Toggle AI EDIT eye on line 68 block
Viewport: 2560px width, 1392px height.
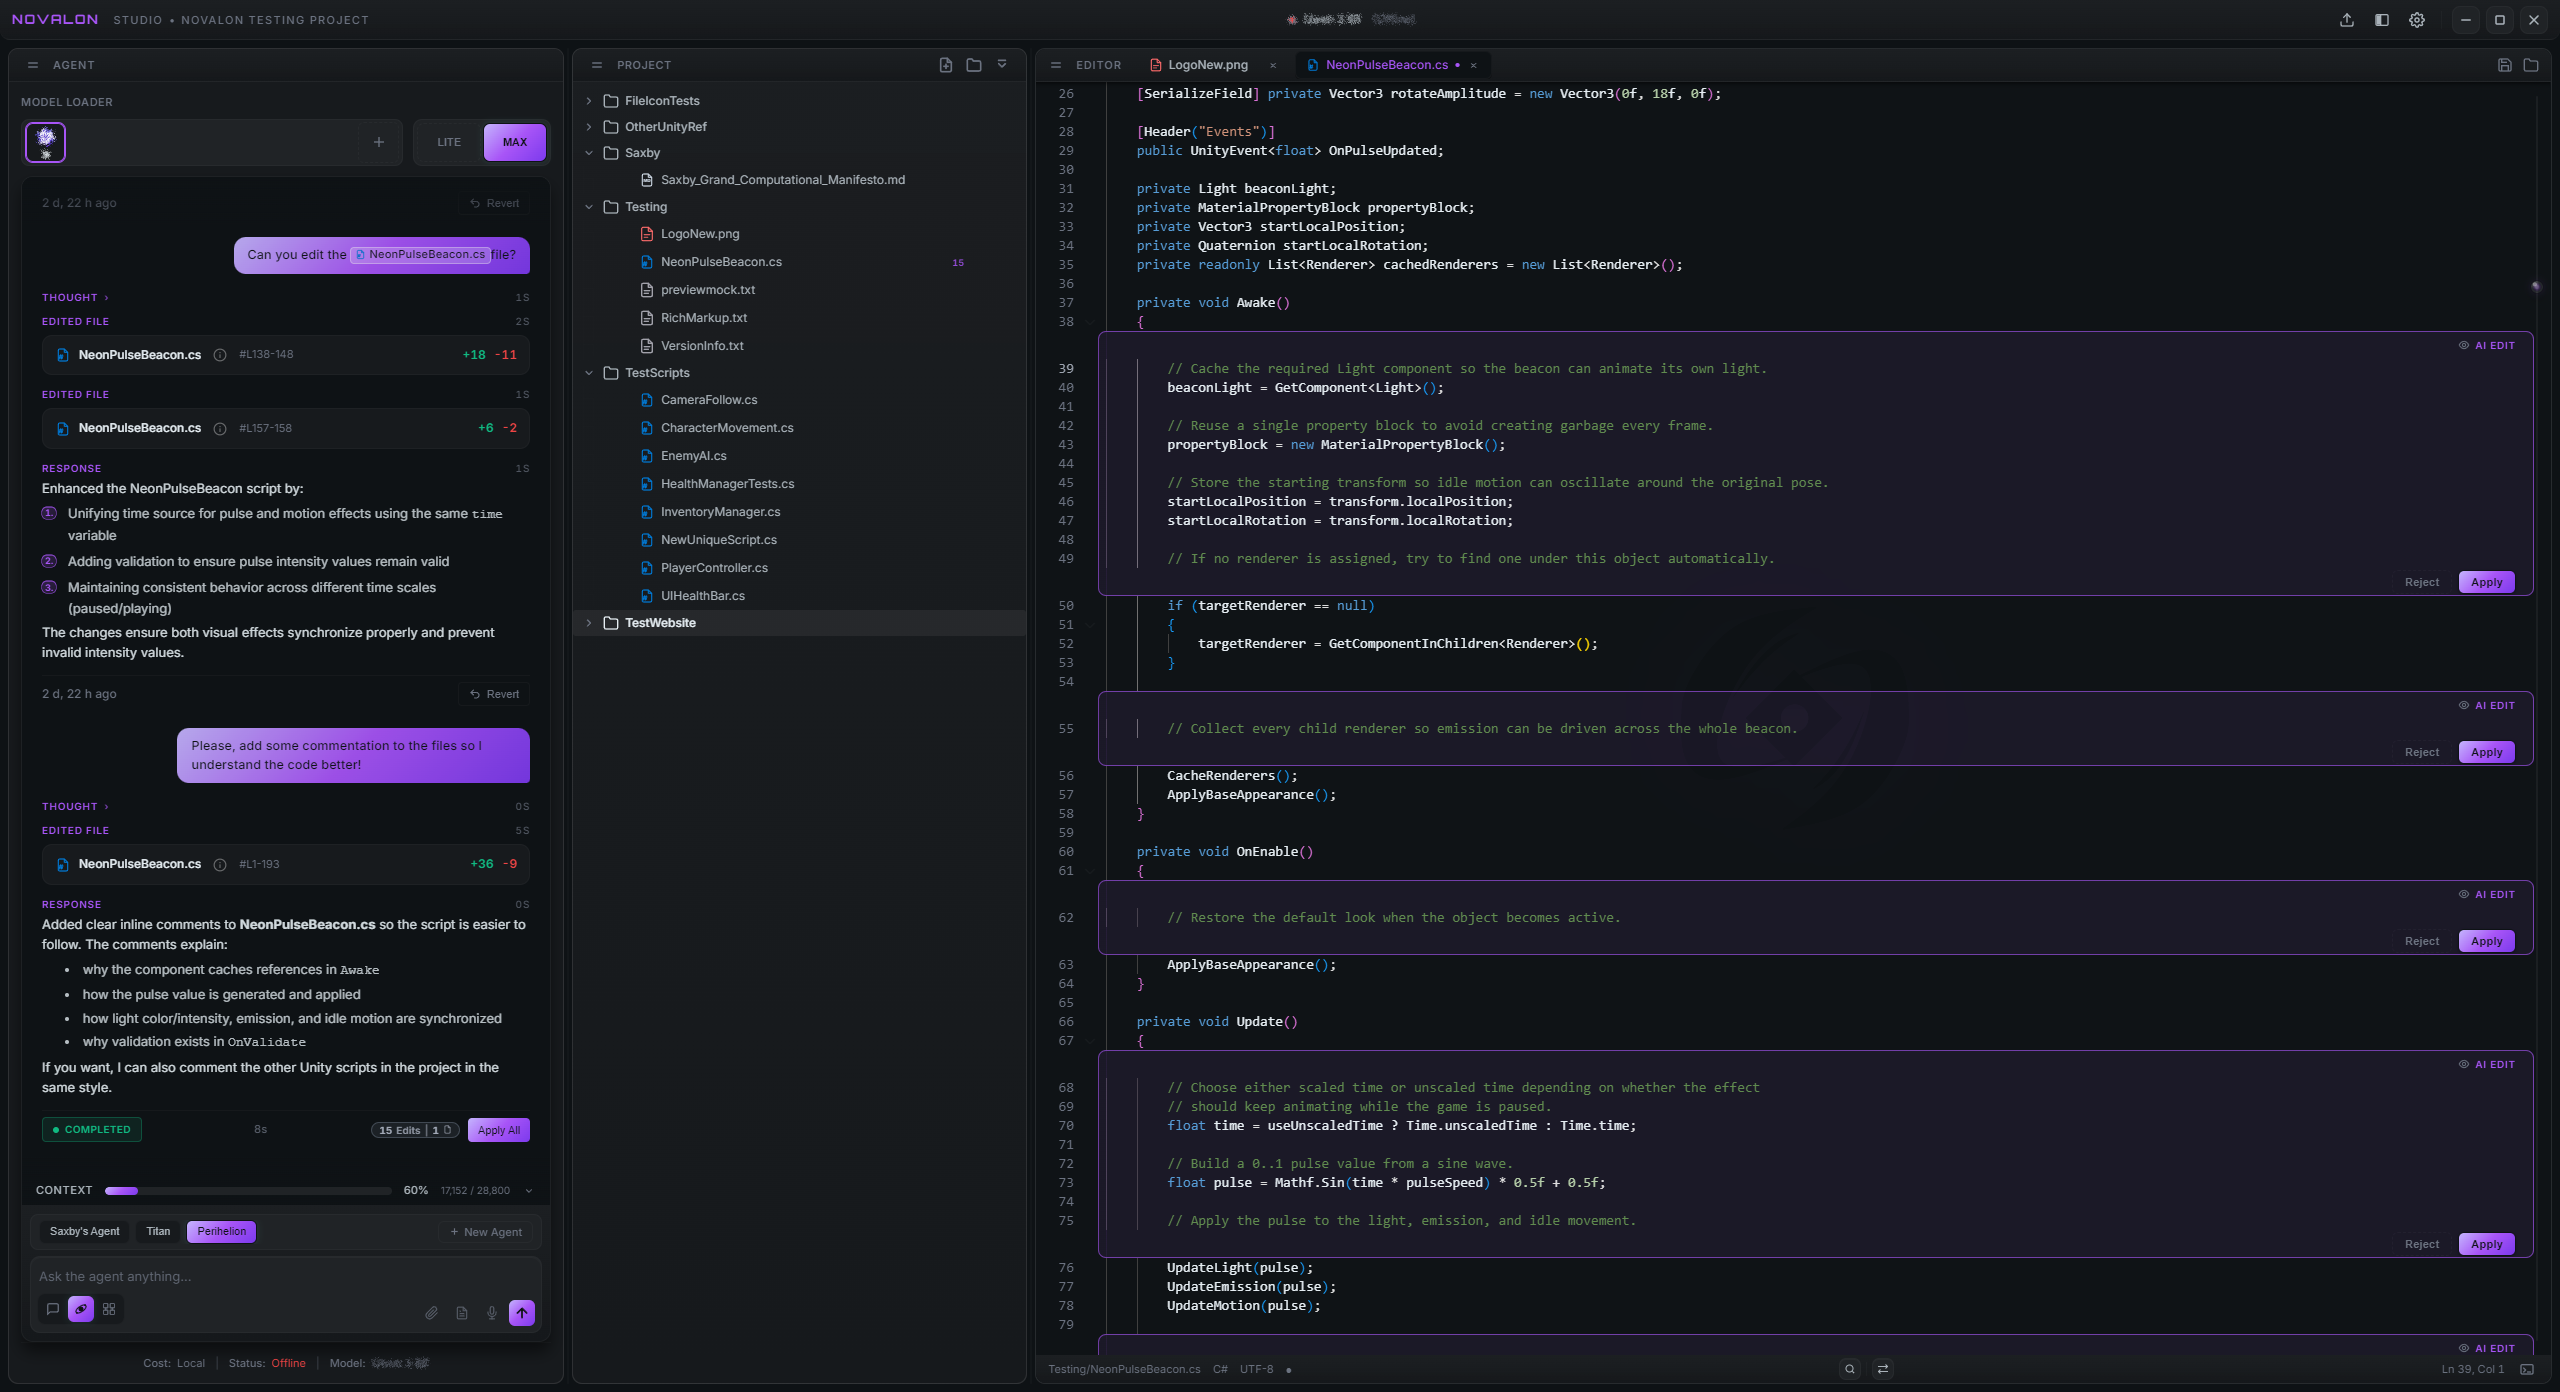coord(2464,1064)
